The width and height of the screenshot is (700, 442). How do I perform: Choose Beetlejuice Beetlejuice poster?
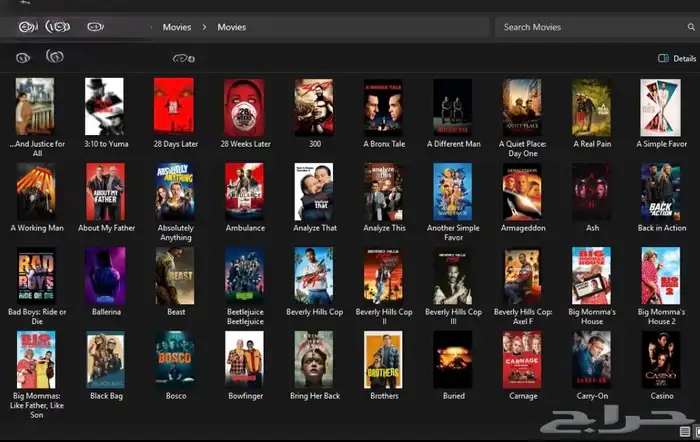pyautogui.click(x=244, y=275)
